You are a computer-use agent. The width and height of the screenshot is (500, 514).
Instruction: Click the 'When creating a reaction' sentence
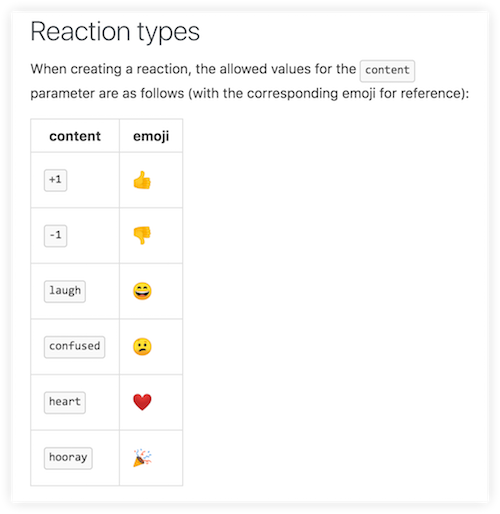250,81
